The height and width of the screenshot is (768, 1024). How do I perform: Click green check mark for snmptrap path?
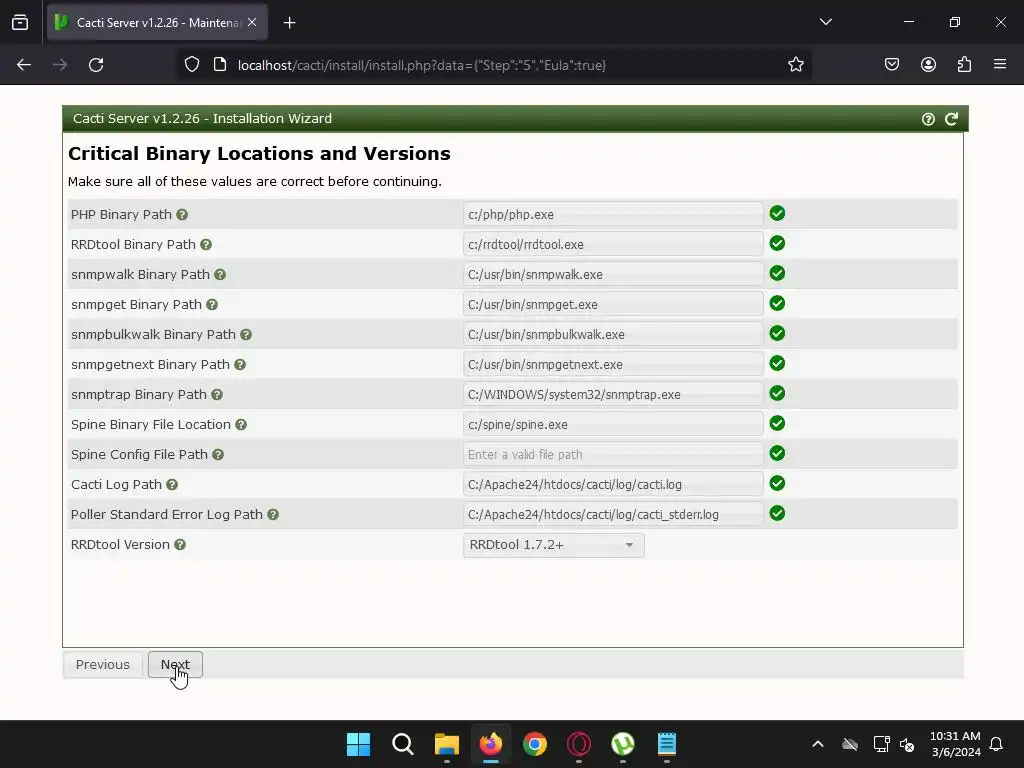(x=777, y=394)
